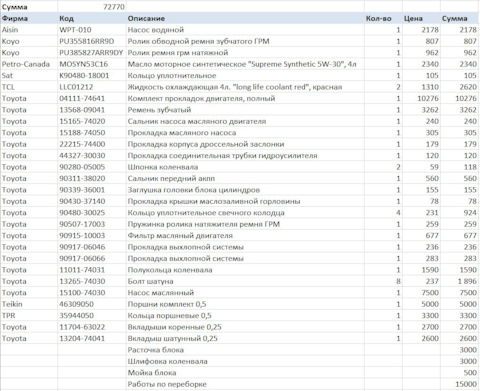This screenshot has height=391, width=480.
Task: Click the Болт шатуна description cell
Action: tap(245, 281)
